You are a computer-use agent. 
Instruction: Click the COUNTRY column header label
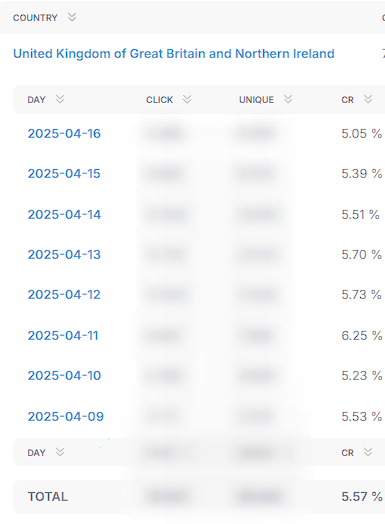35,18
